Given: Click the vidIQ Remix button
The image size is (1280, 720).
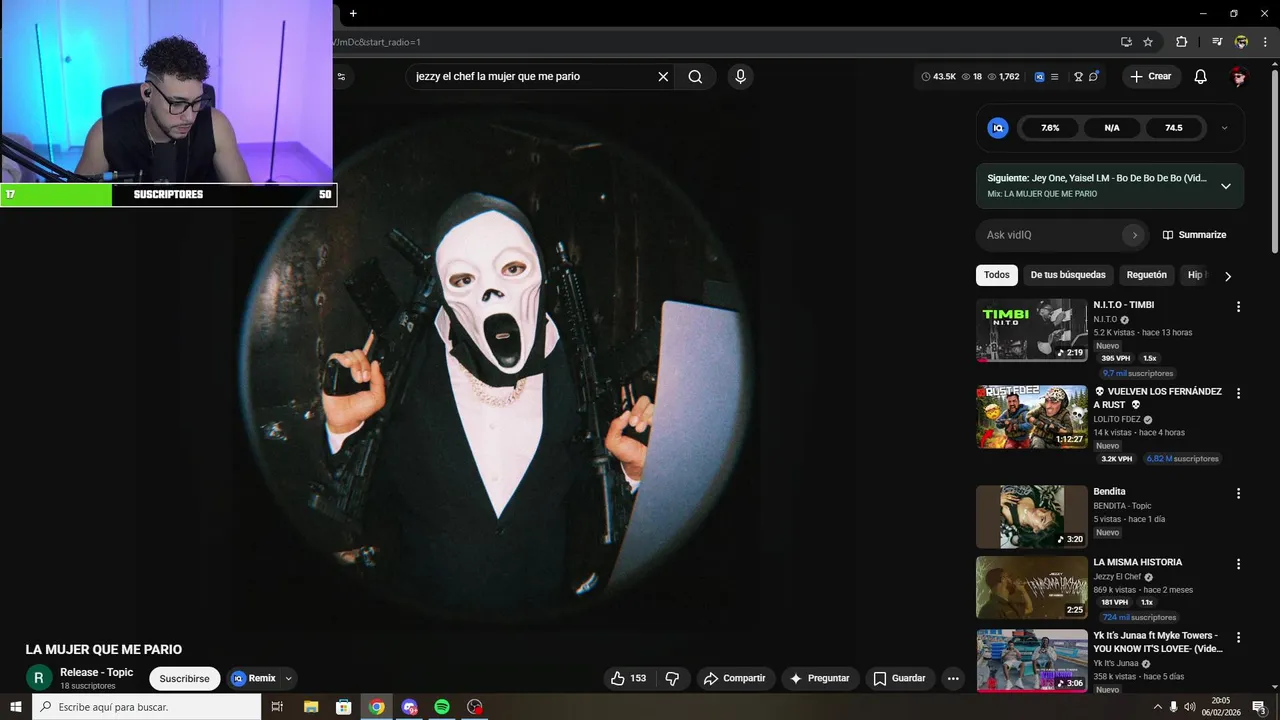Looking at the screenshot, I should [x=254, y=678].
